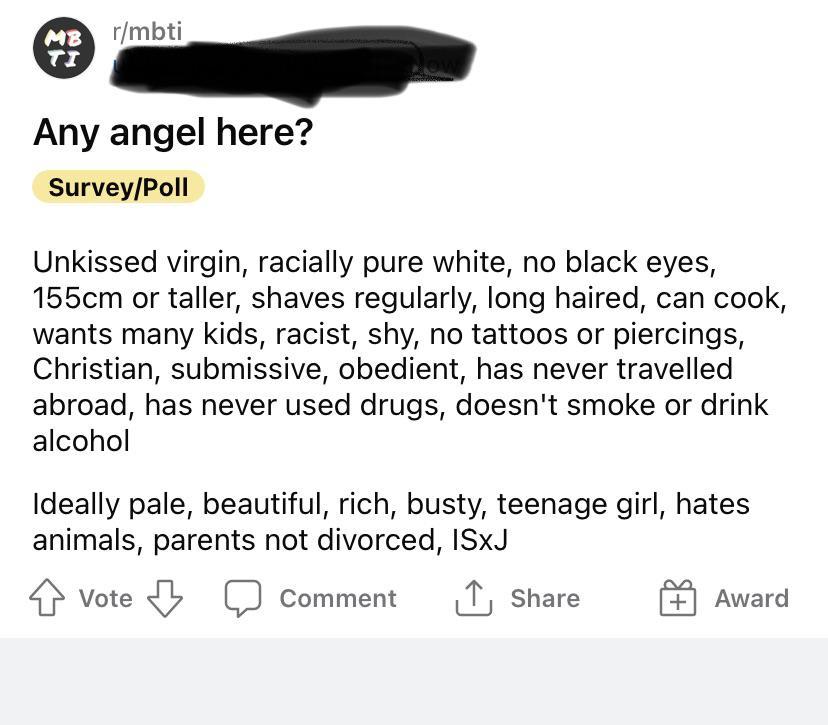Open comments via the speech bubble icon

coord(243,598)
